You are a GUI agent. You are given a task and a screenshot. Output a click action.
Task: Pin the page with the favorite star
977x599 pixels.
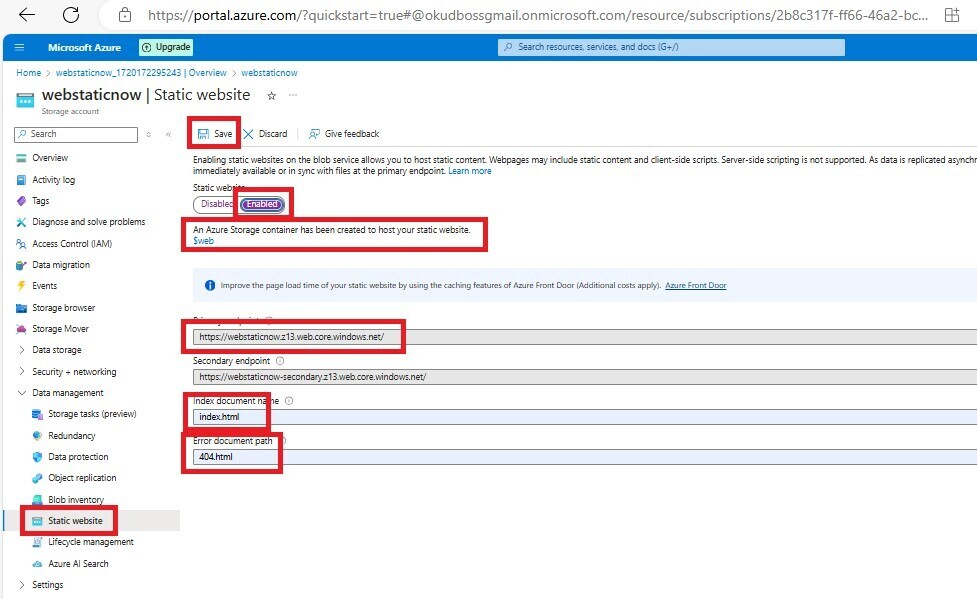(271, 95)
